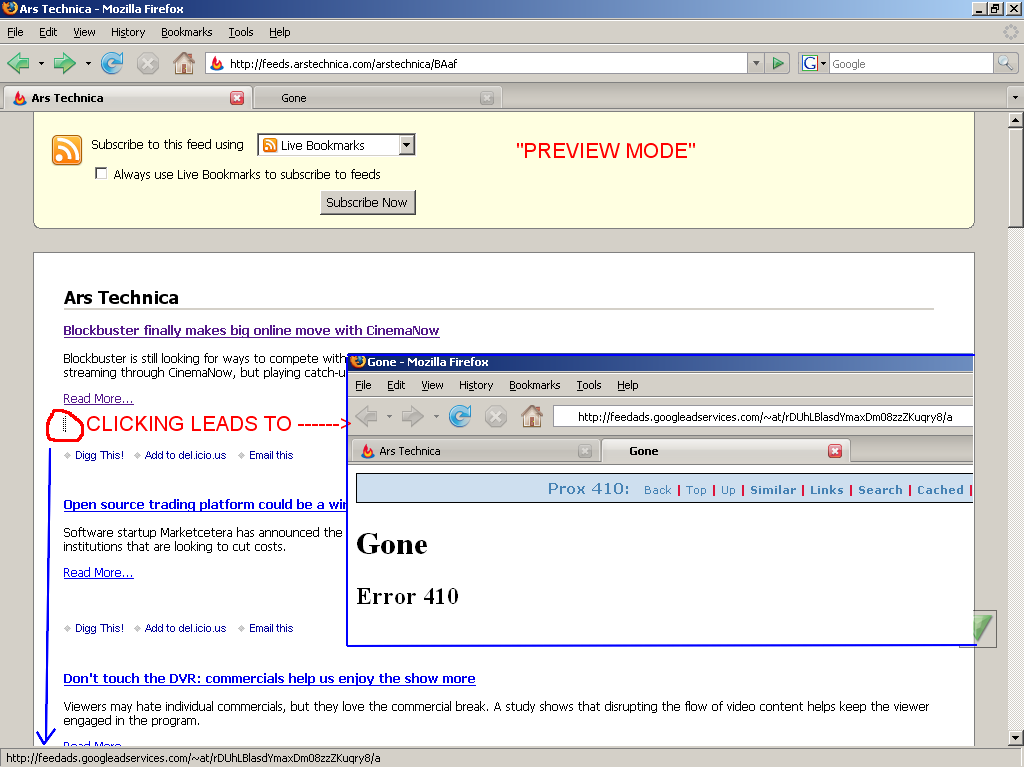Click the first Digg This! link
The height and width of the screenshot is (768, 1024).
[99, 455]
